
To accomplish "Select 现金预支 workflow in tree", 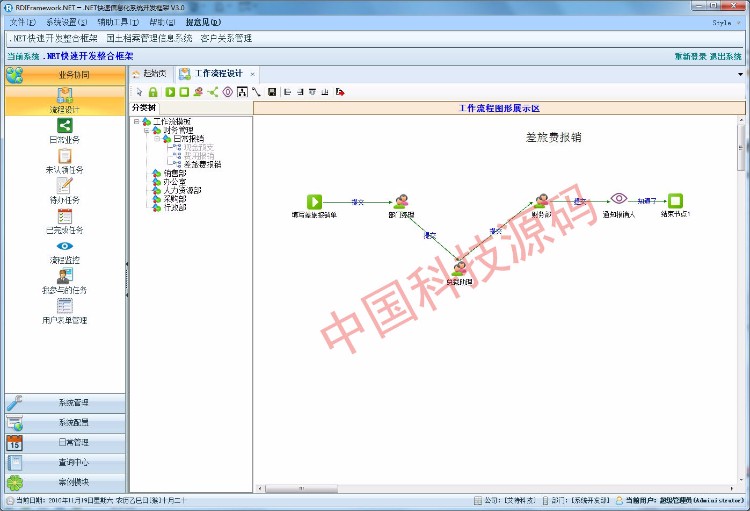I will coord(199,147).
